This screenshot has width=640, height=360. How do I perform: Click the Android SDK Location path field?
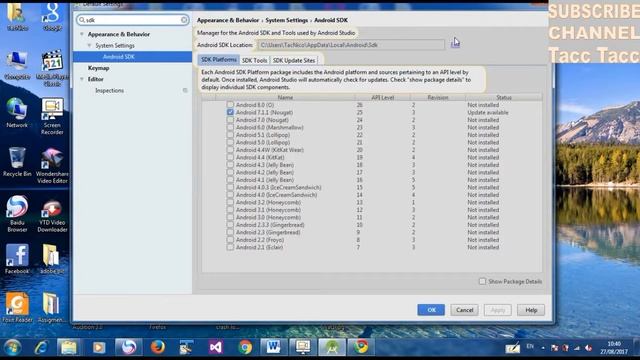pos(351,45)
